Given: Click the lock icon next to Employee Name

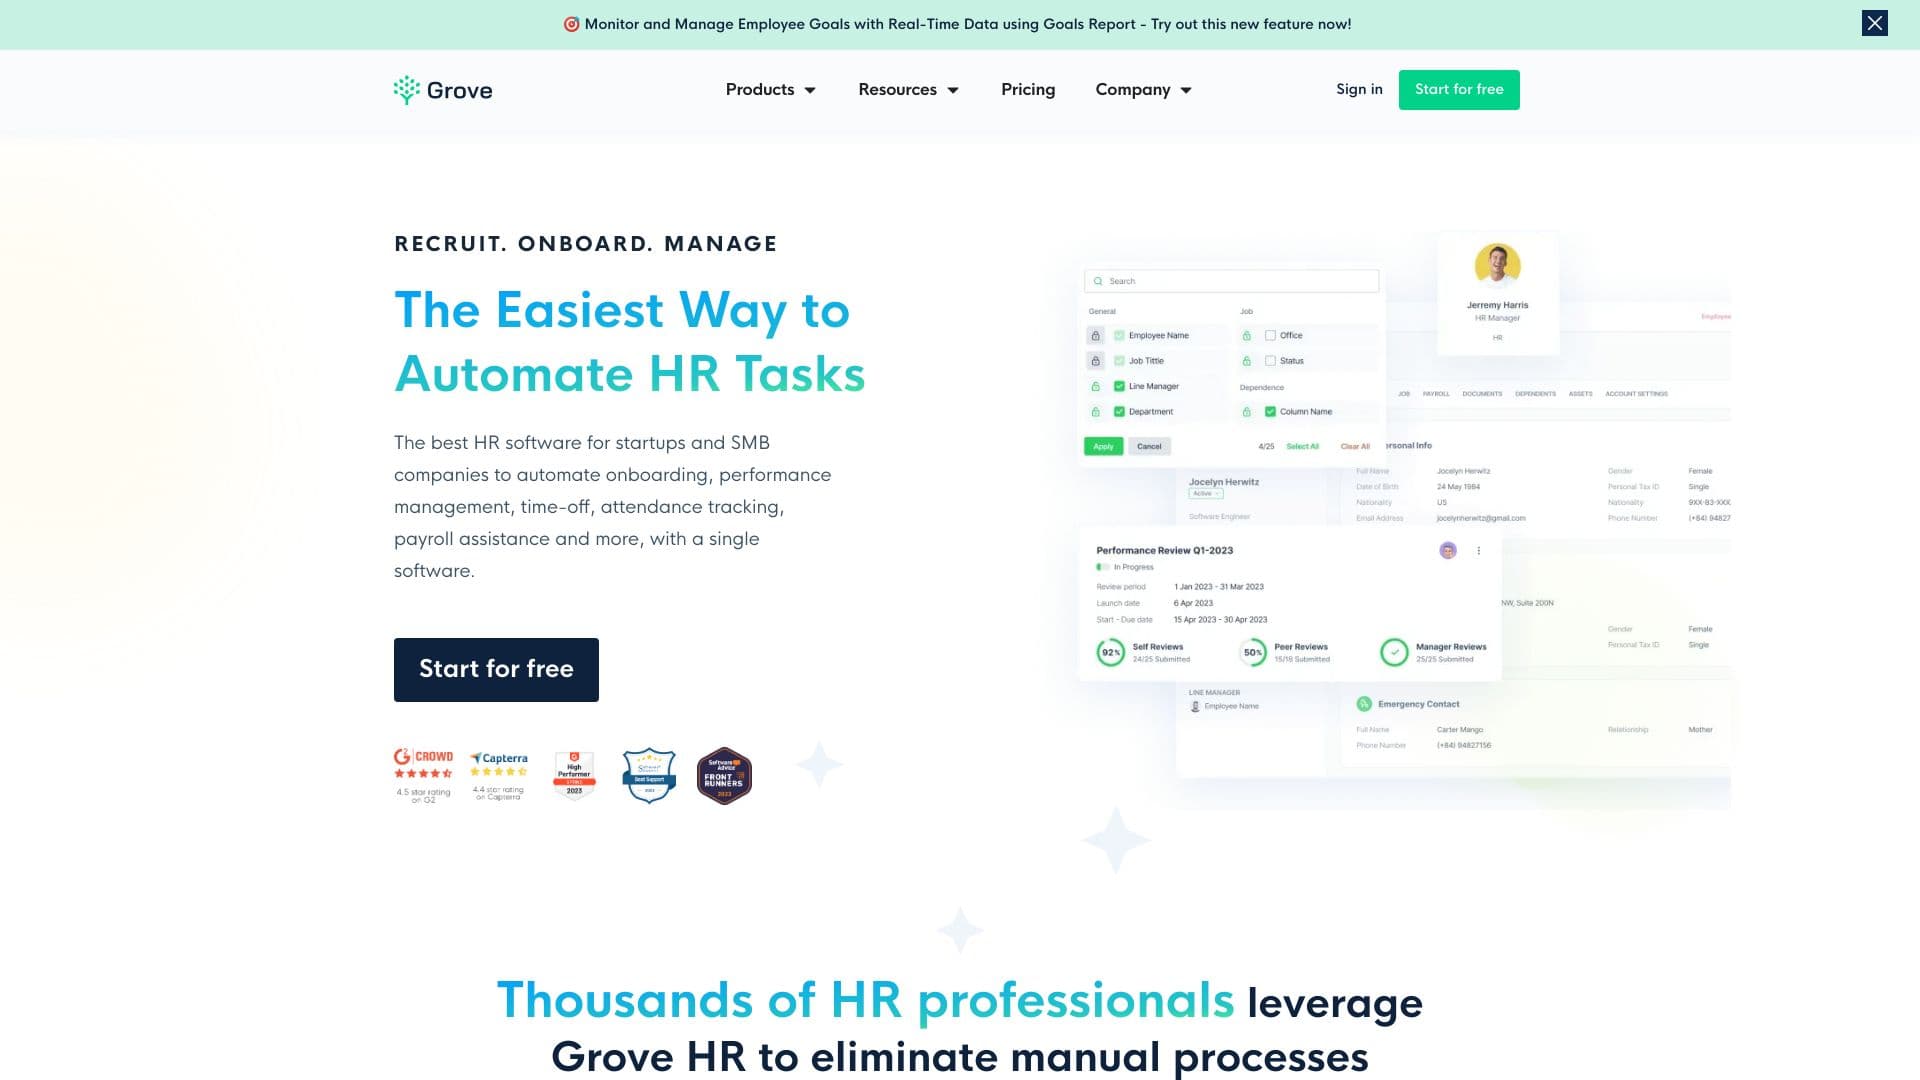Looking at the screenshot, I should click(1097, 335).
